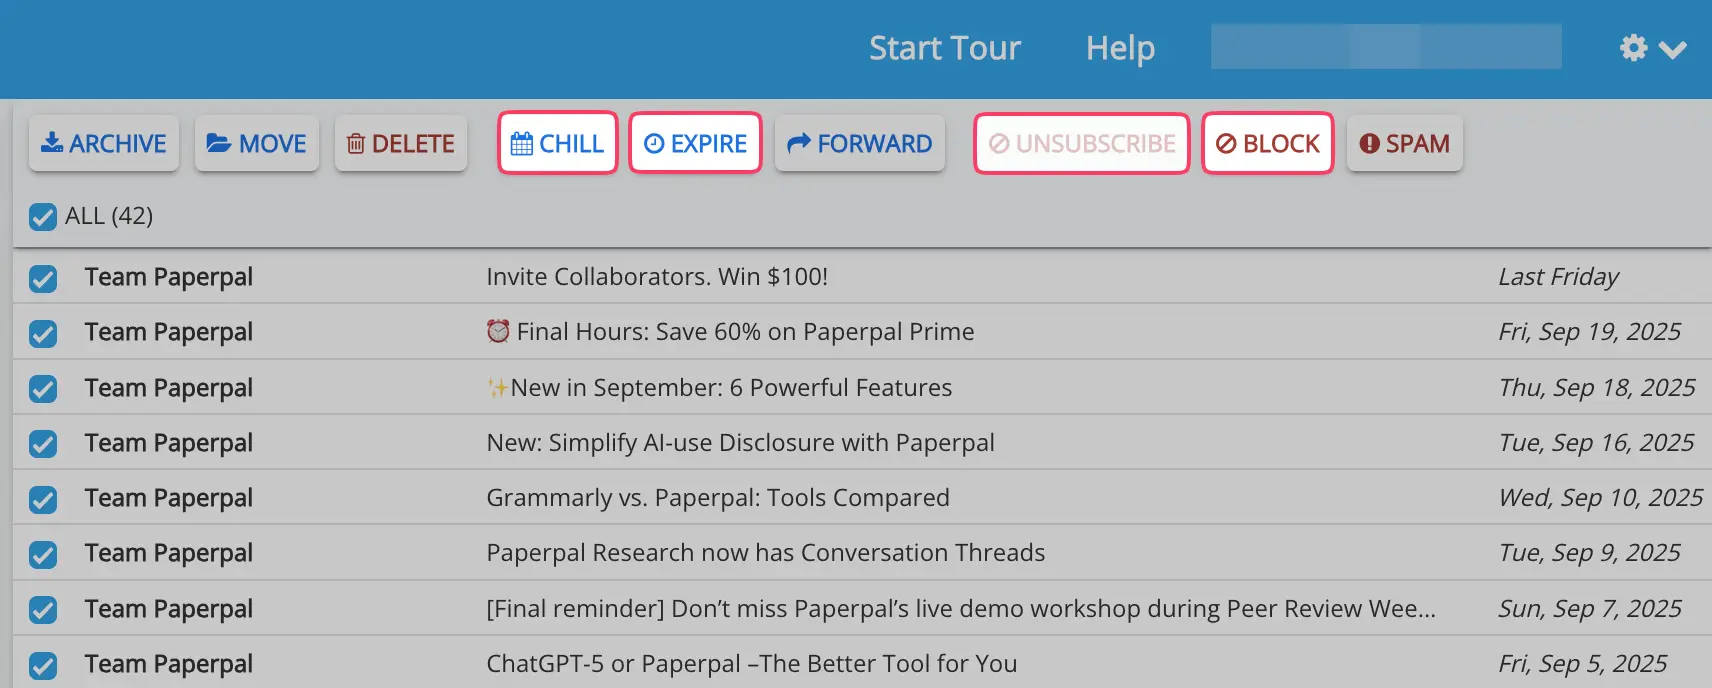Click the blurred account name field
Viewport: 1712px width, 688px height.
coord(1386,47)
